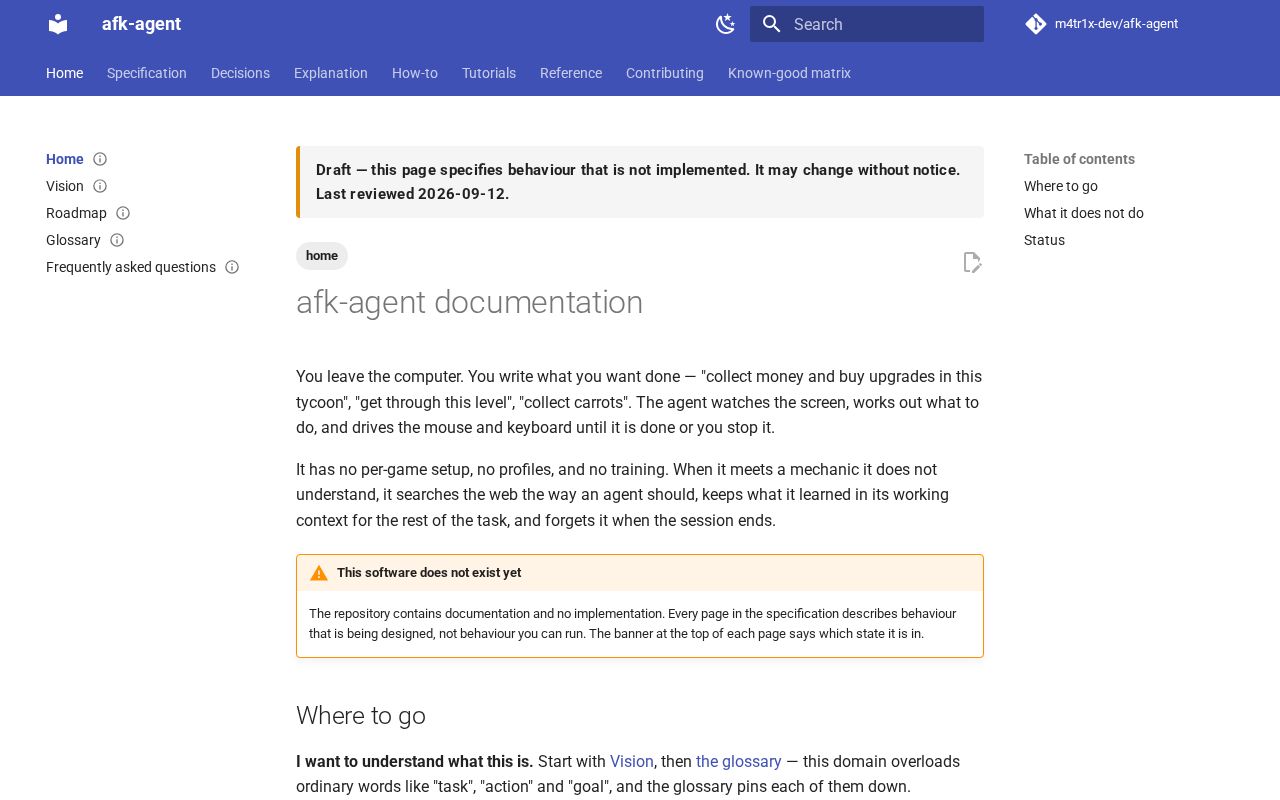Open the Specification tab
This screenshot has width=1280, height=800.
[x=147, y=73]
